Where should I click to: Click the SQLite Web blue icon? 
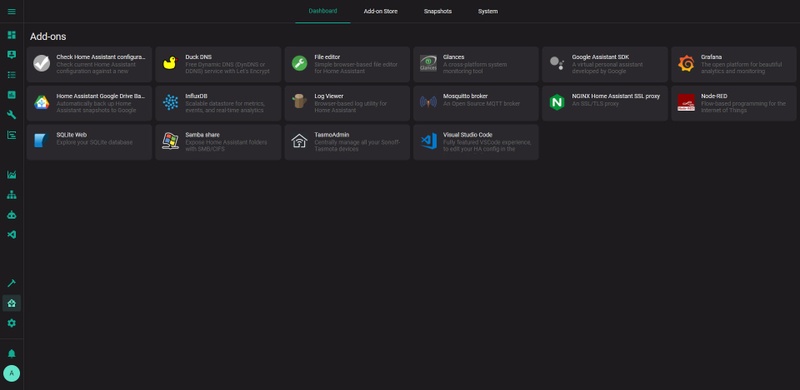pyautogui.click(x=41, y=141)
